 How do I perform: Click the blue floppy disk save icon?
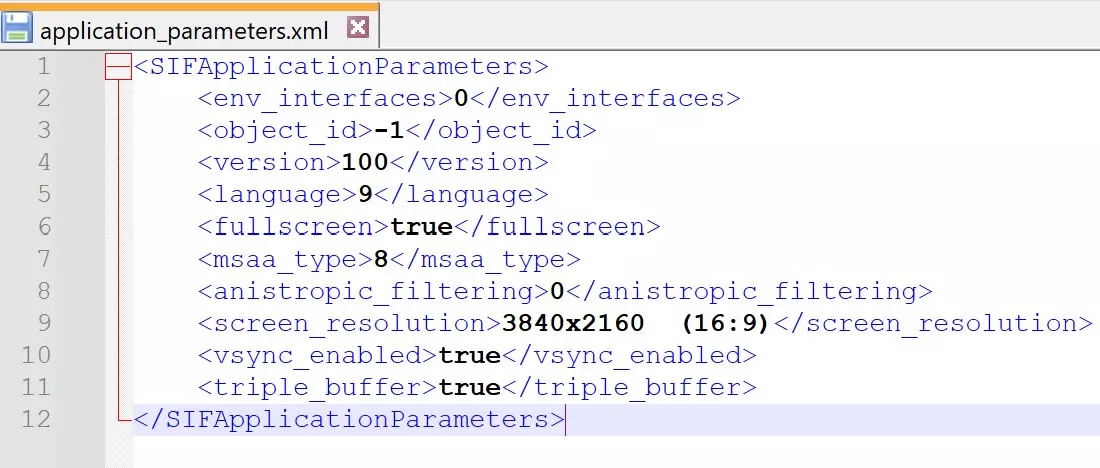click(17, 27)
